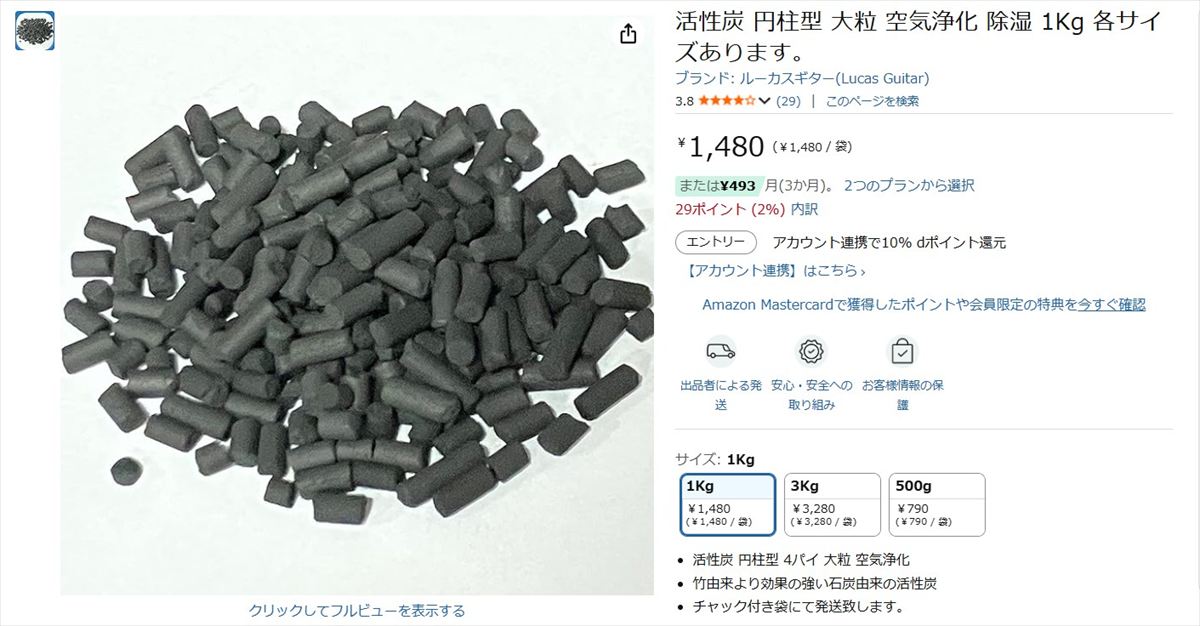This screenshot has width=1200, height=626.
Task: Pick the 500g size option
Action: [x=937, y=505]
